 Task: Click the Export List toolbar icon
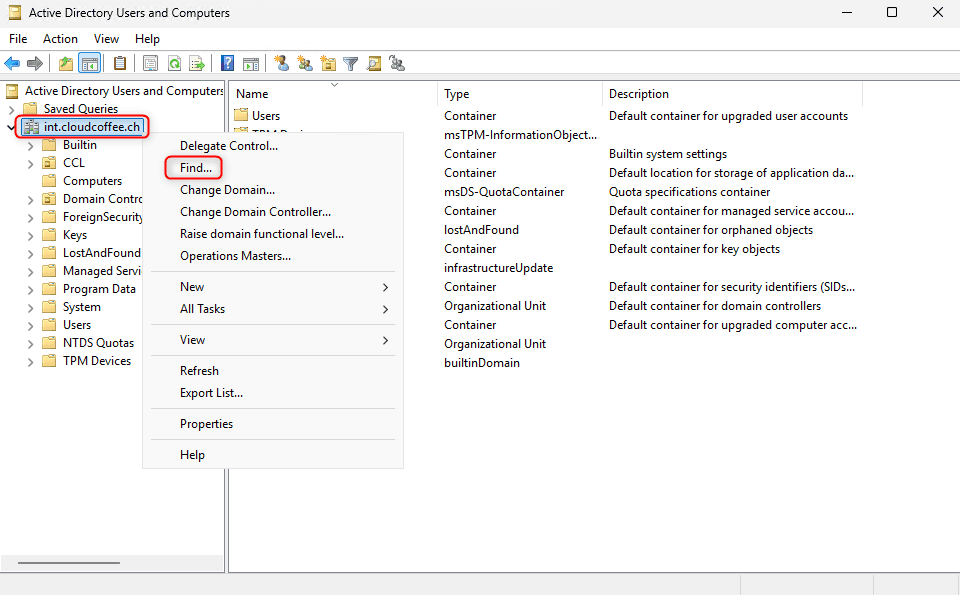197,64
